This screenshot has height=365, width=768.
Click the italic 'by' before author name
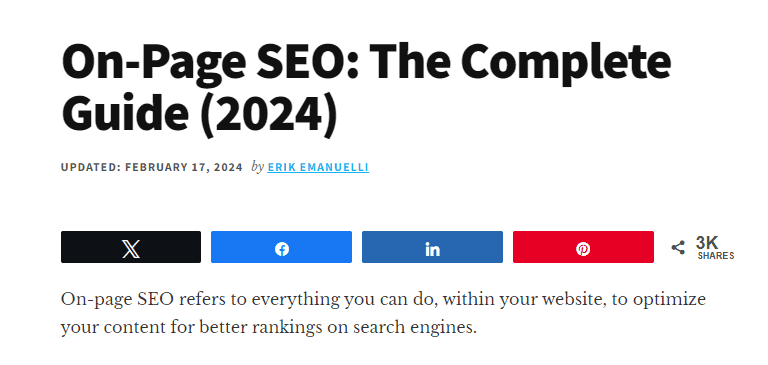[258, 167]
